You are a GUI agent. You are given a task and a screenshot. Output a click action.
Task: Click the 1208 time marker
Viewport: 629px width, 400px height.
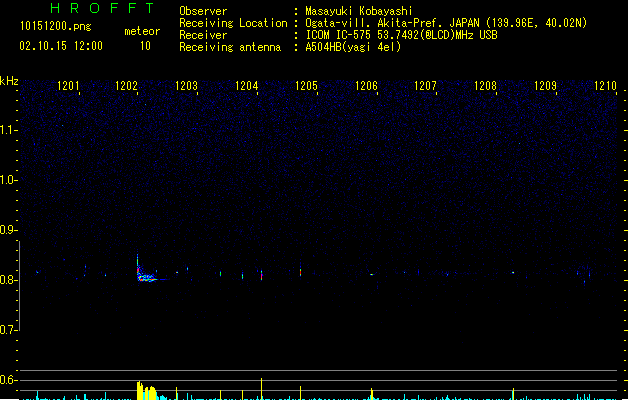click(485, 86)
